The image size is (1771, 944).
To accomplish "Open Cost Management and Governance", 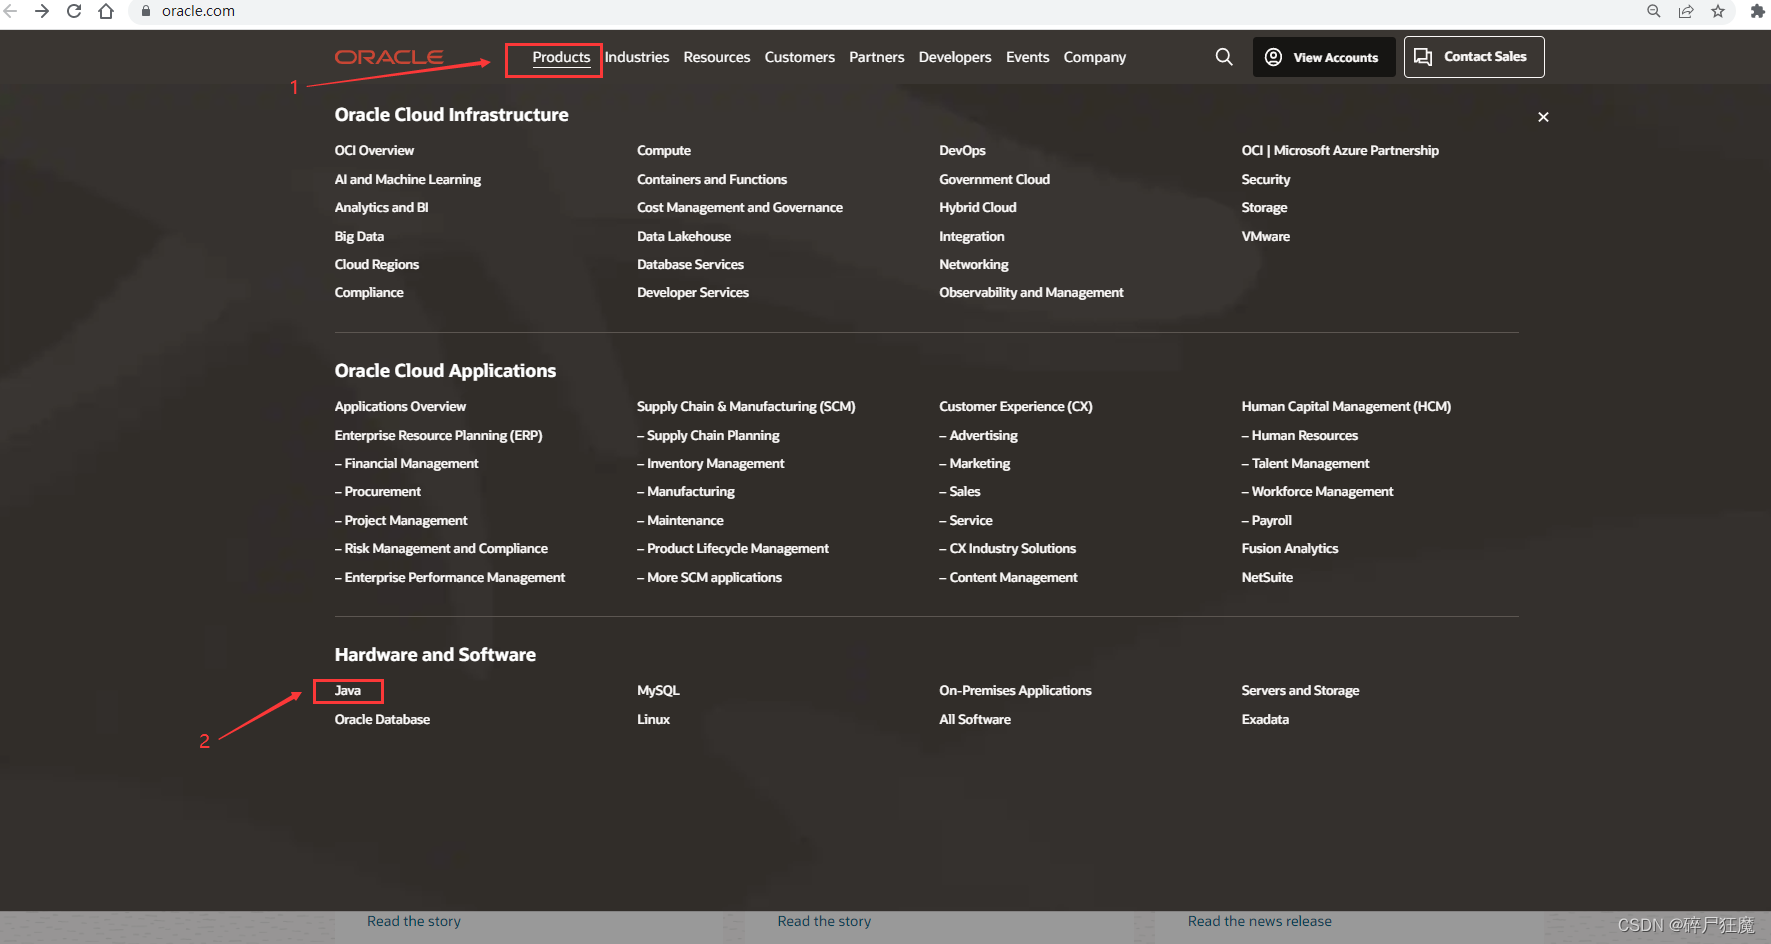I will [x=740, y=207].
